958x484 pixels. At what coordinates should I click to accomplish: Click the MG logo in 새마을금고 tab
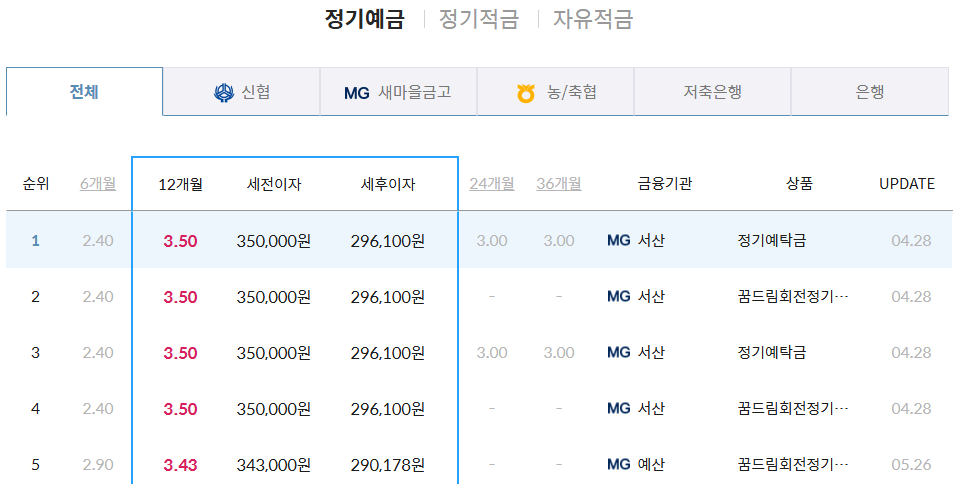point(357,93)
